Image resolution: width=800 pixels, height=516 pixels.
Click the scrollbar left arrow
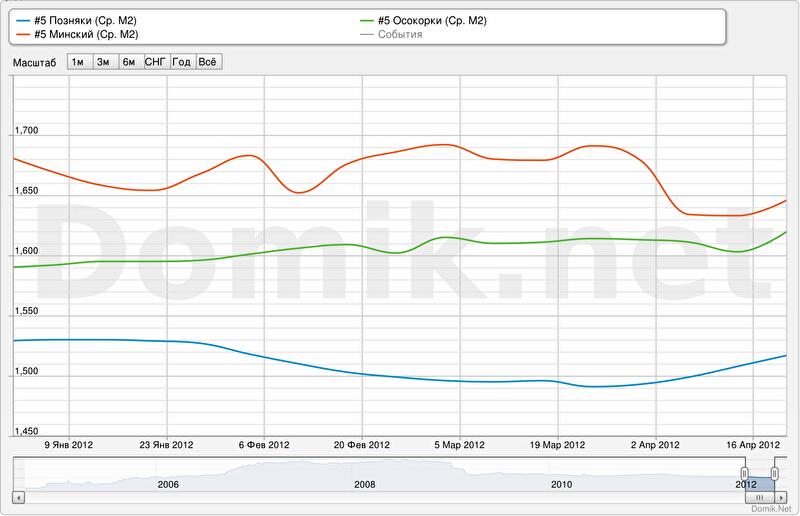click(x=18, y=496)
